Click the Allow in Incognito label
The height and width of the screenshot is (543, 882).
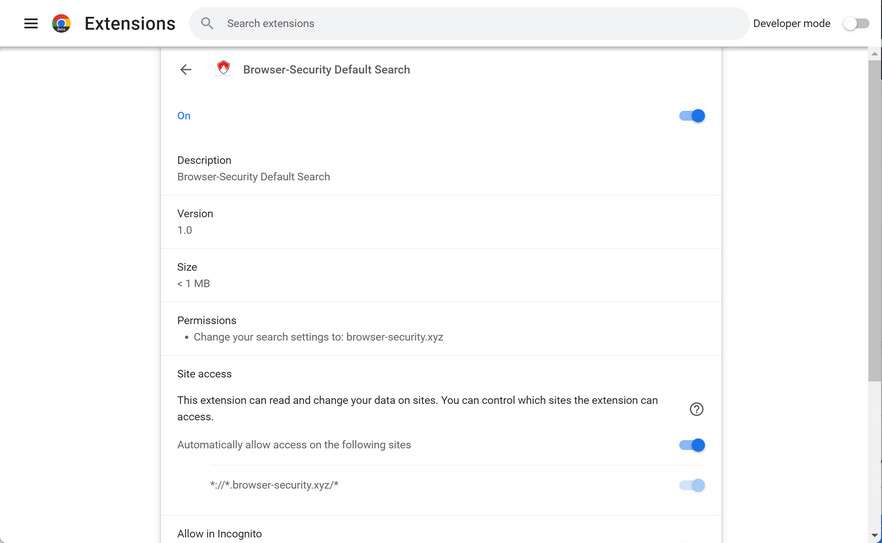(219, 534)
